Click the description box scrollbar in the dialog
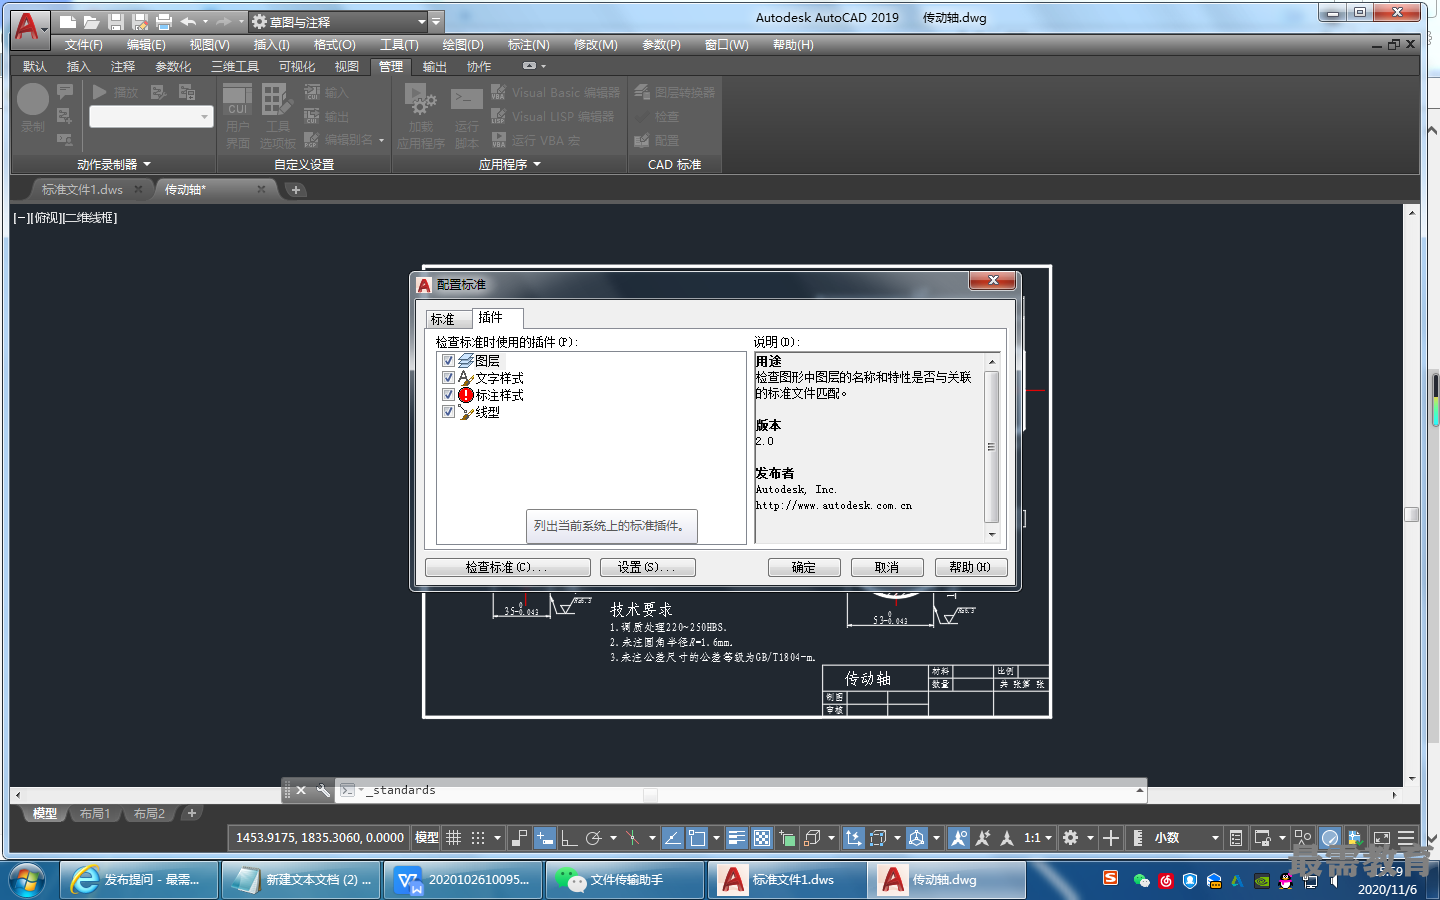Screen dimensions: 1440x900 pos(992,448)
